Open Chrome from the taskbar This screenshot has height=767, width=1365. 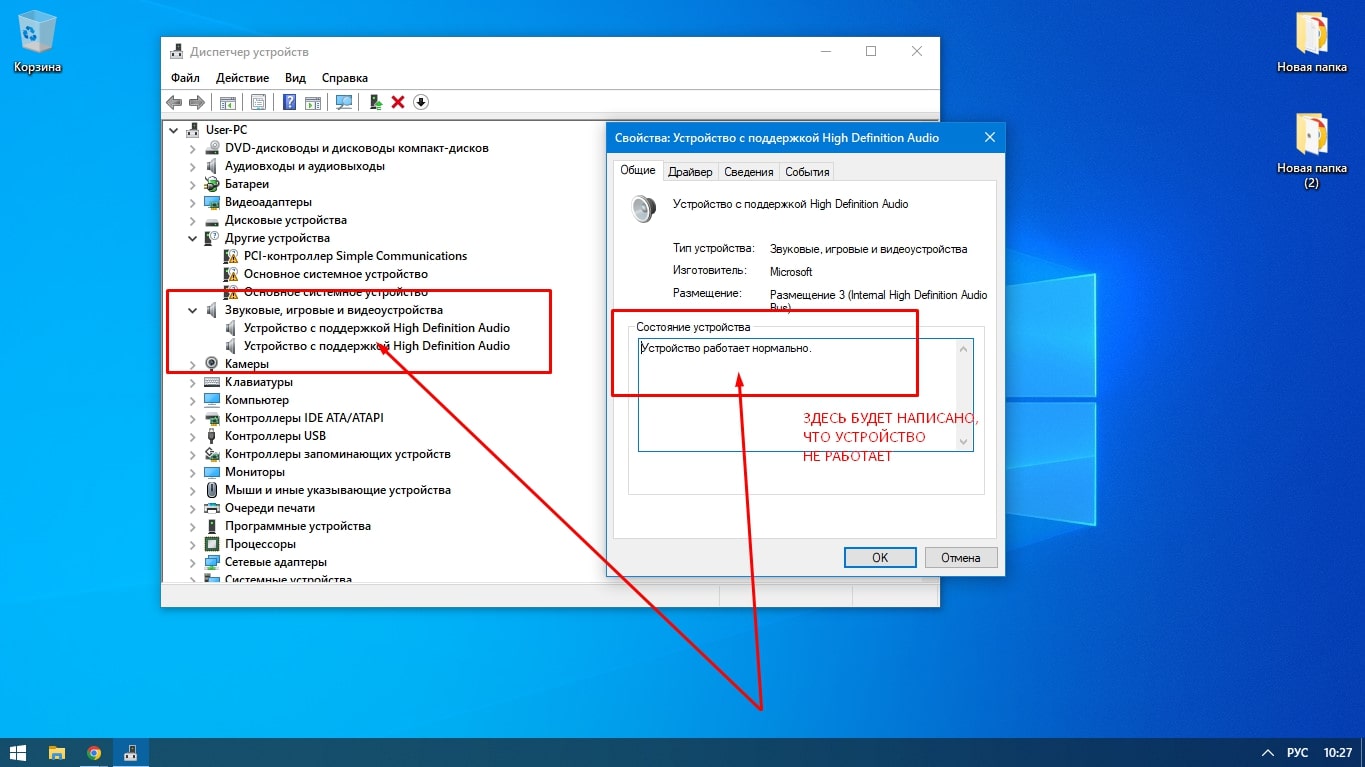pyautogui.click(x=93, y=753)
